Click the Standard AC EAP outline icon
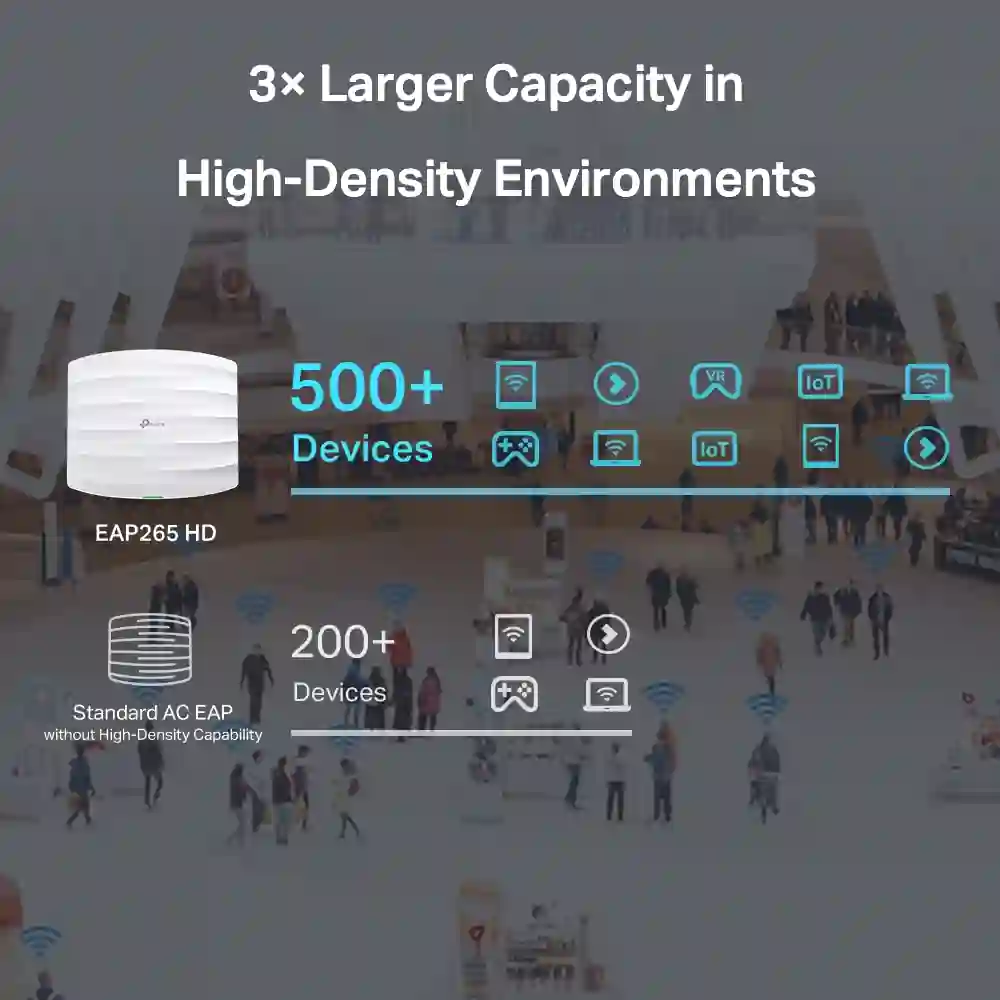 (x=148, y=651)
